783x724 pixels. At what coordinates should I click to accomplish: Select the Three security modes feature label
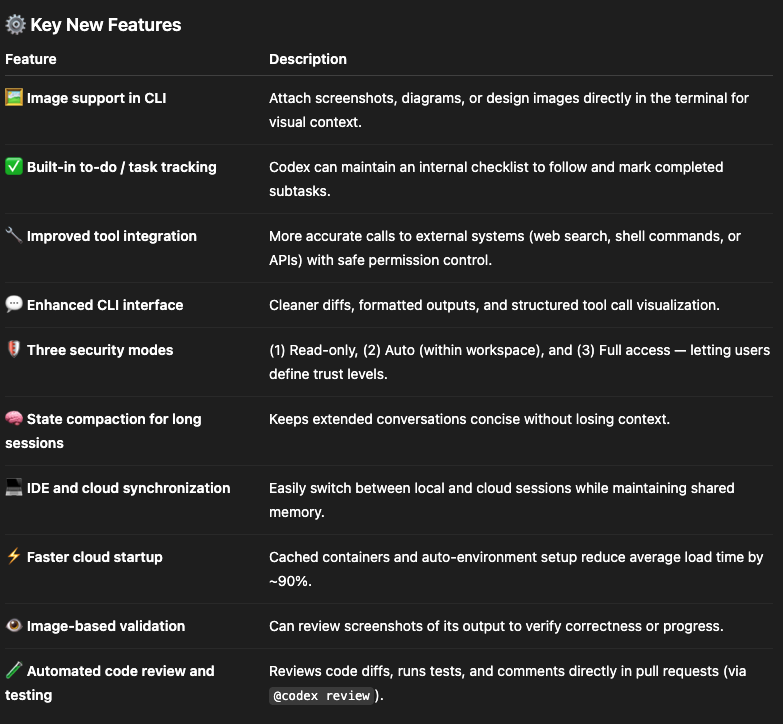(x=100, y=350)
